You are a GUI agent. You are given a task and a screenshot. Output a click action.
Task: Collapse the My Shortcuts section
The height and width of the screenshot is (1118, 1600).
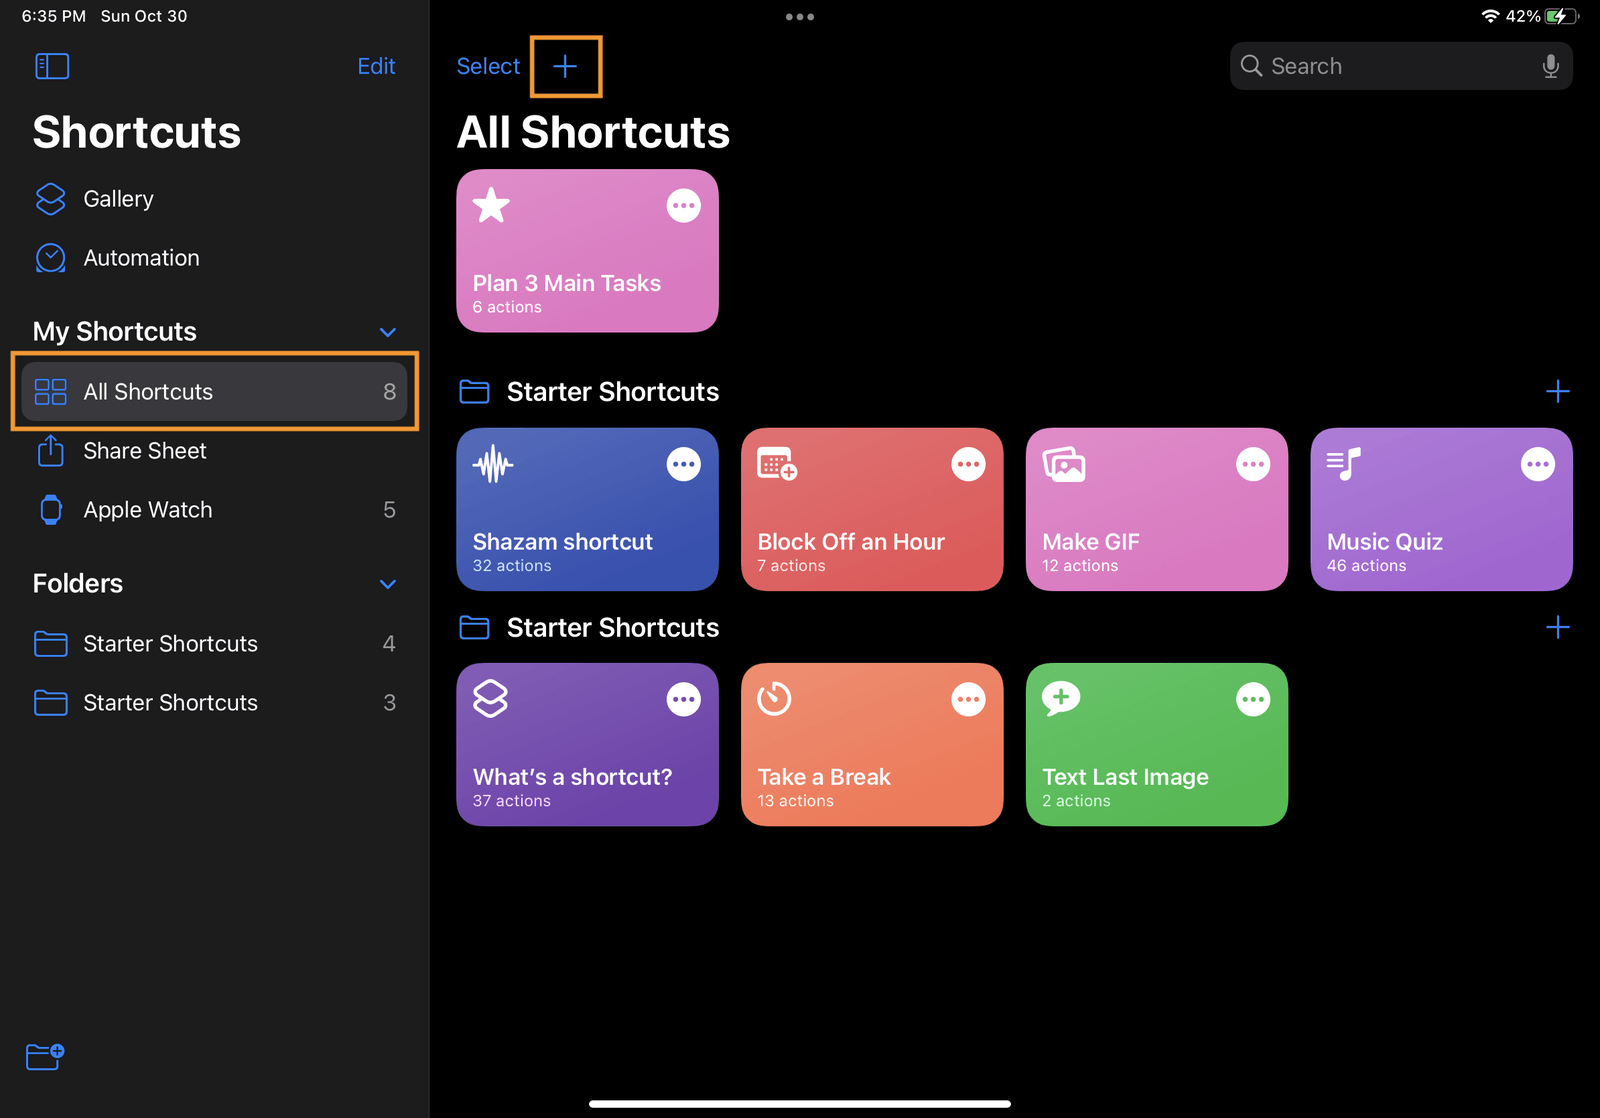(387, 331)
